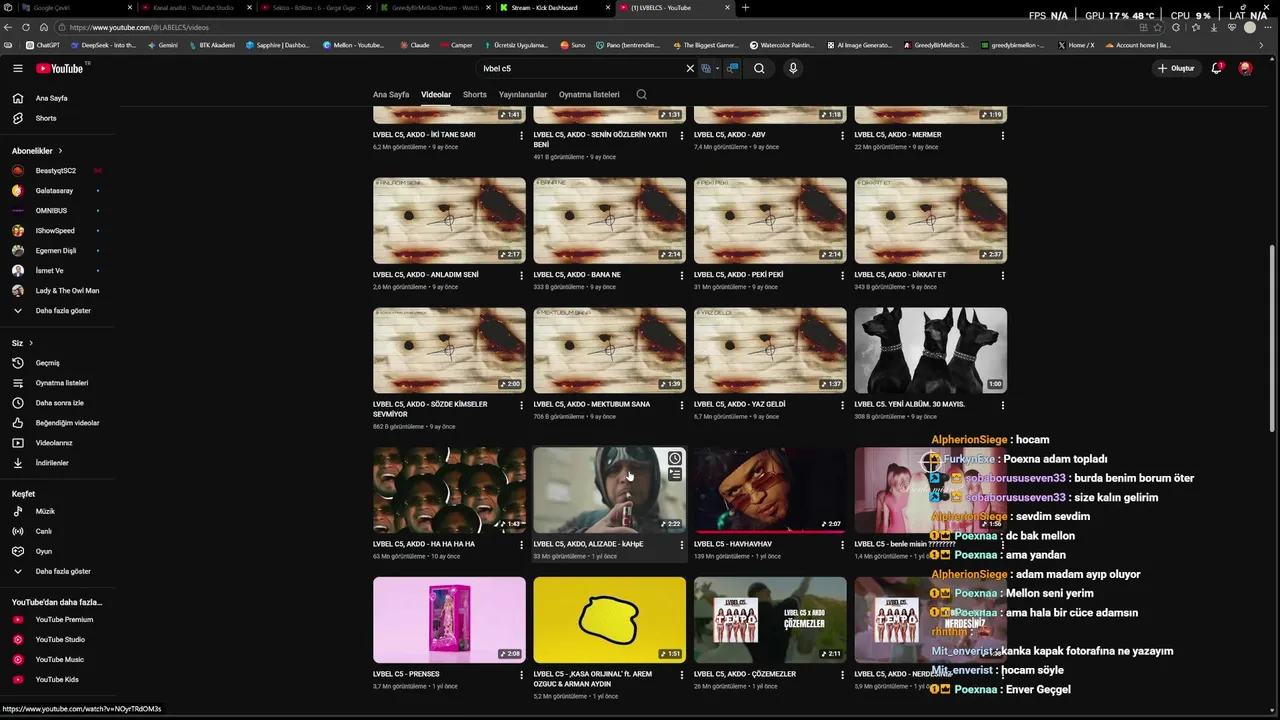Add kAHpE video to Watch Later clock icon
1280x720 pixels.
point(675,459)
